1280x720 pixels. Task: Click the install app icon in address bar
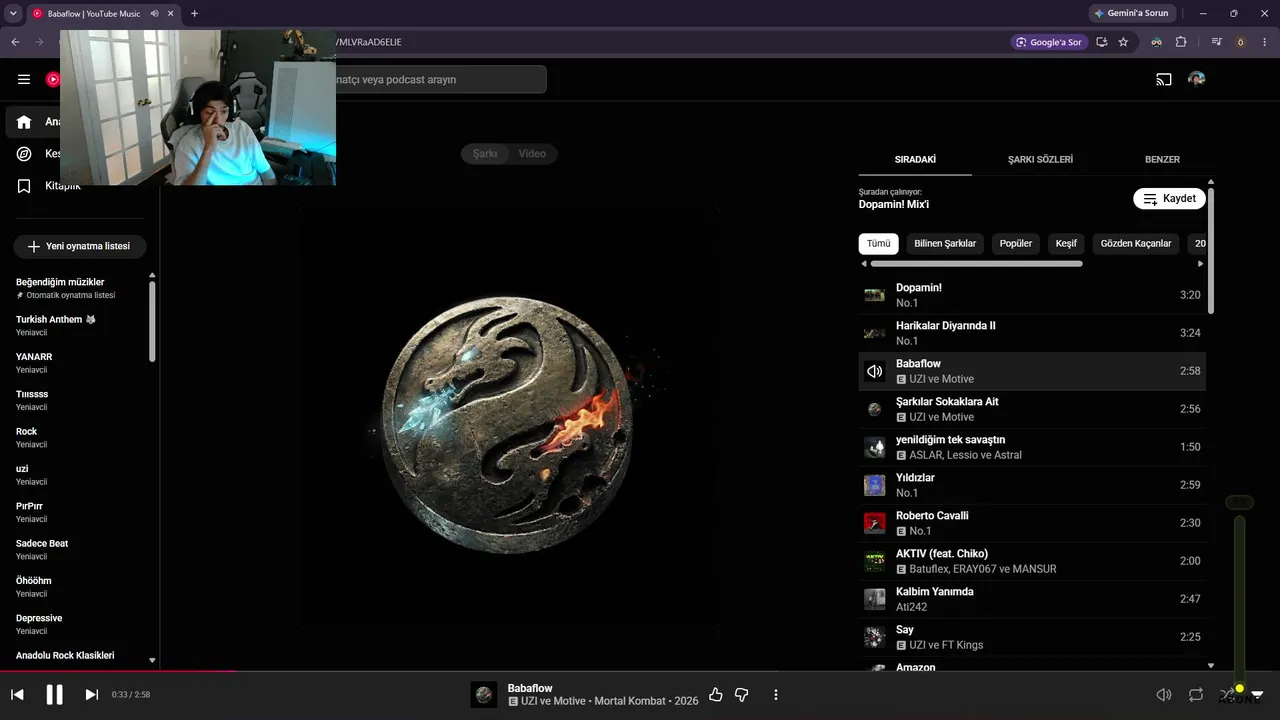click(1101, 42)
